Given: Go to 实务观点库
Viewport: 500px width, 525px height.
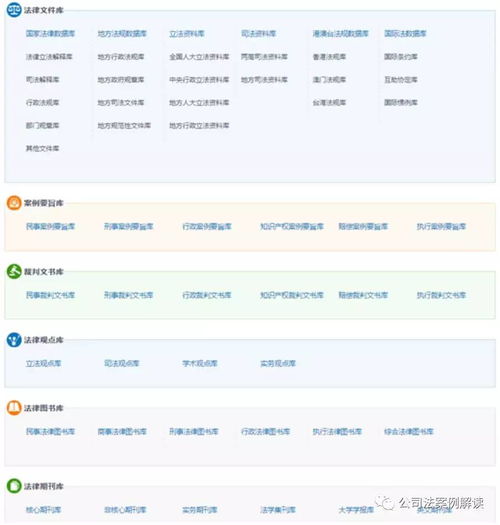Looking at the screenshot, I should (278, 363).
